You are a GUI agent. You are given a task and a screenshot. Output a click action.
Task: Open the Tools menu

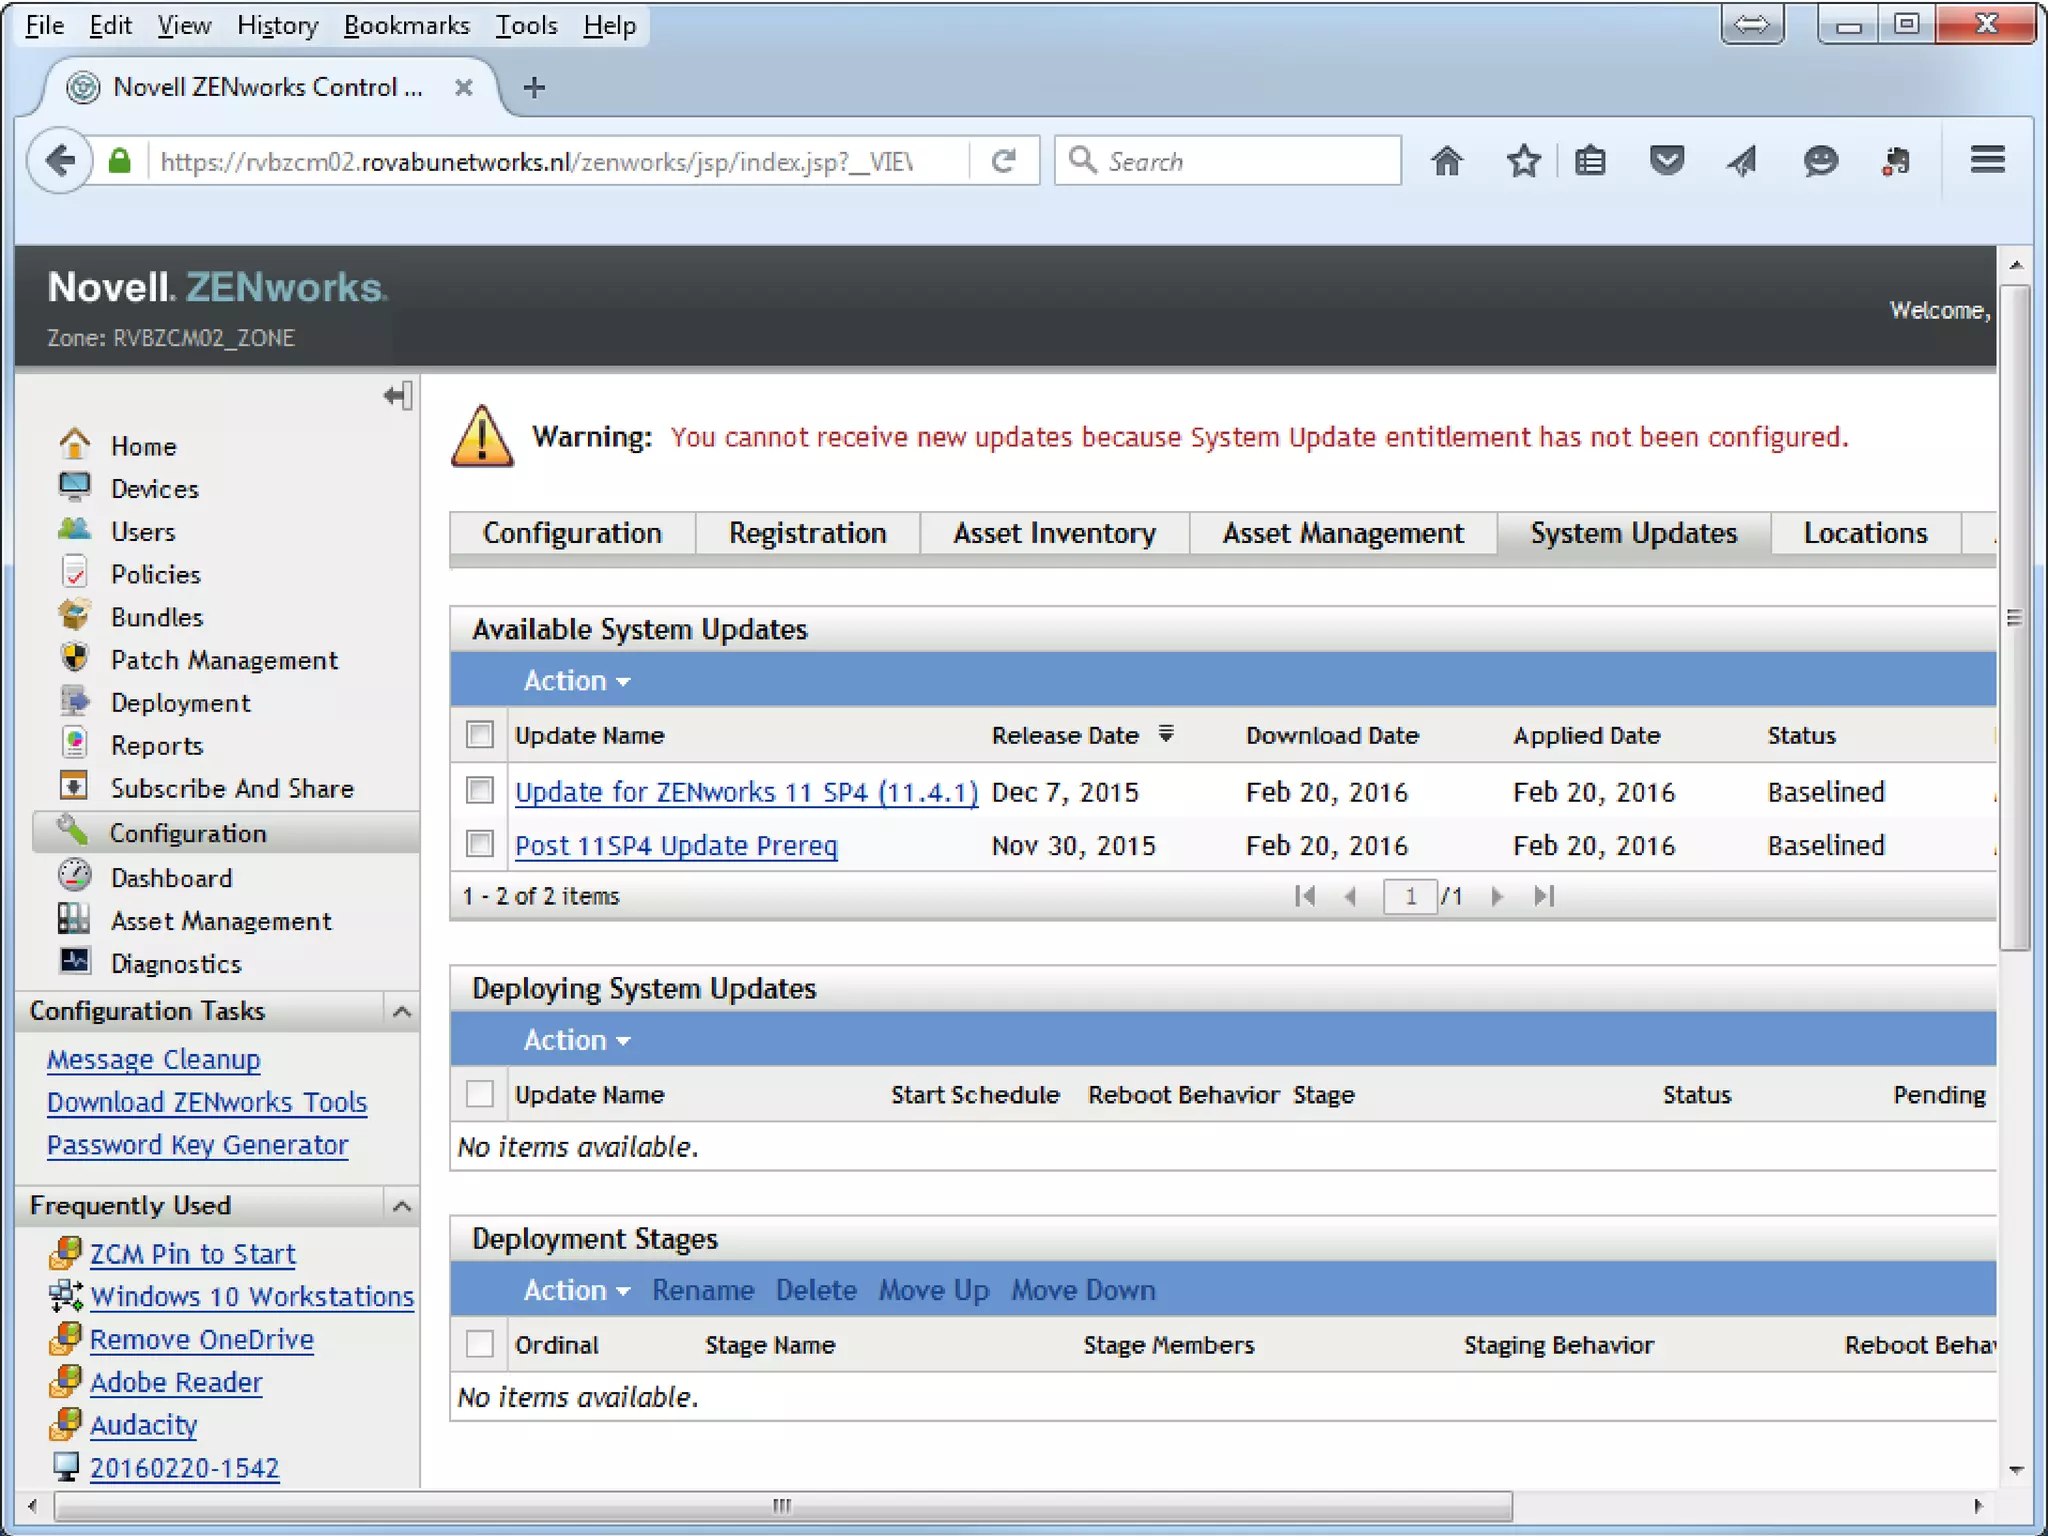(x=526, y=25)
